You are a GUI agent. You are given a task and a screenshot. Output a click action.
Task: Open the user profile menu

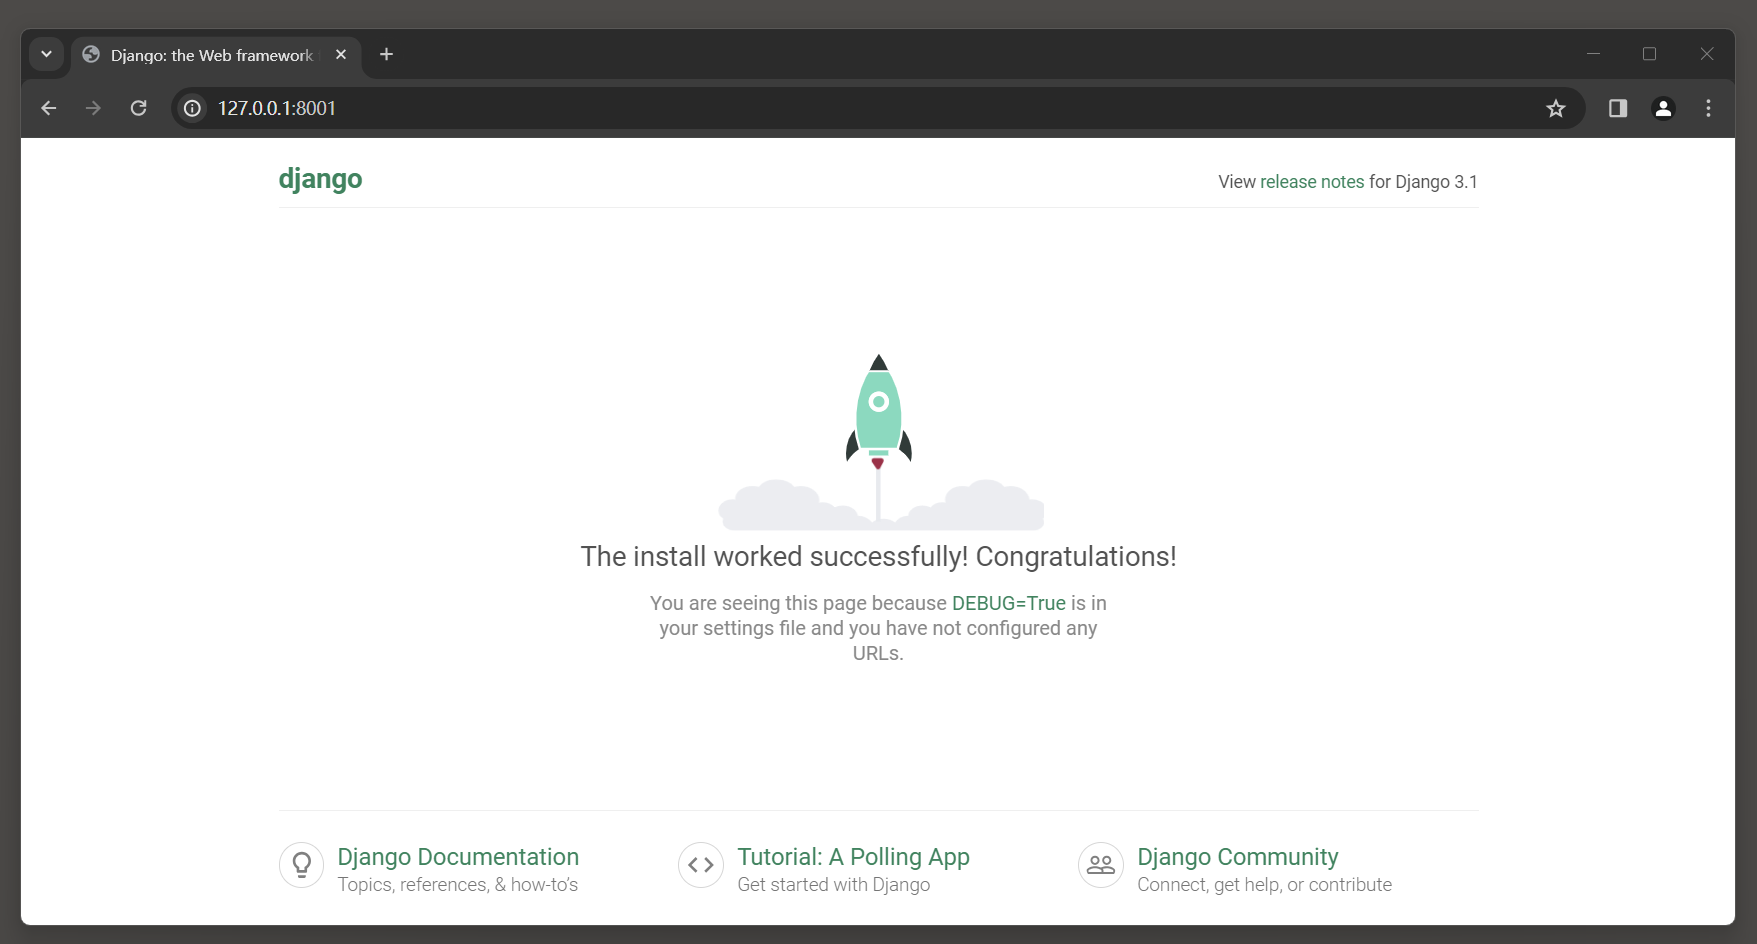pos(1664,108)
